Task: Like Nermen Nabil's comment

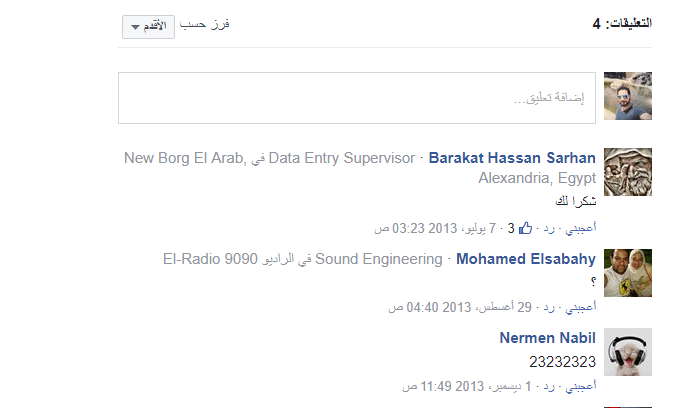Action: (x=581, y=385)
